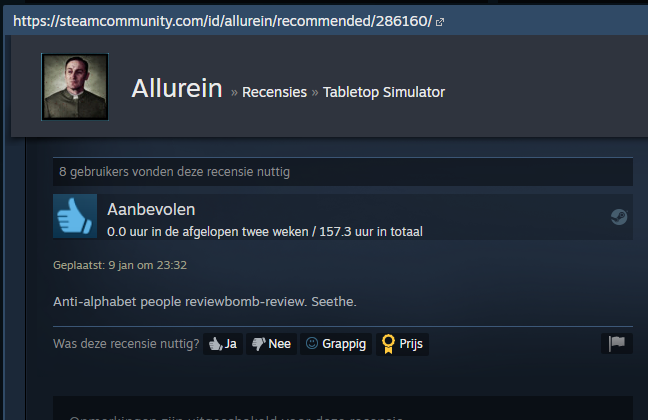Vote Nee to mark review unhelpful
648x420 pixels.
(x=271, y=344)
